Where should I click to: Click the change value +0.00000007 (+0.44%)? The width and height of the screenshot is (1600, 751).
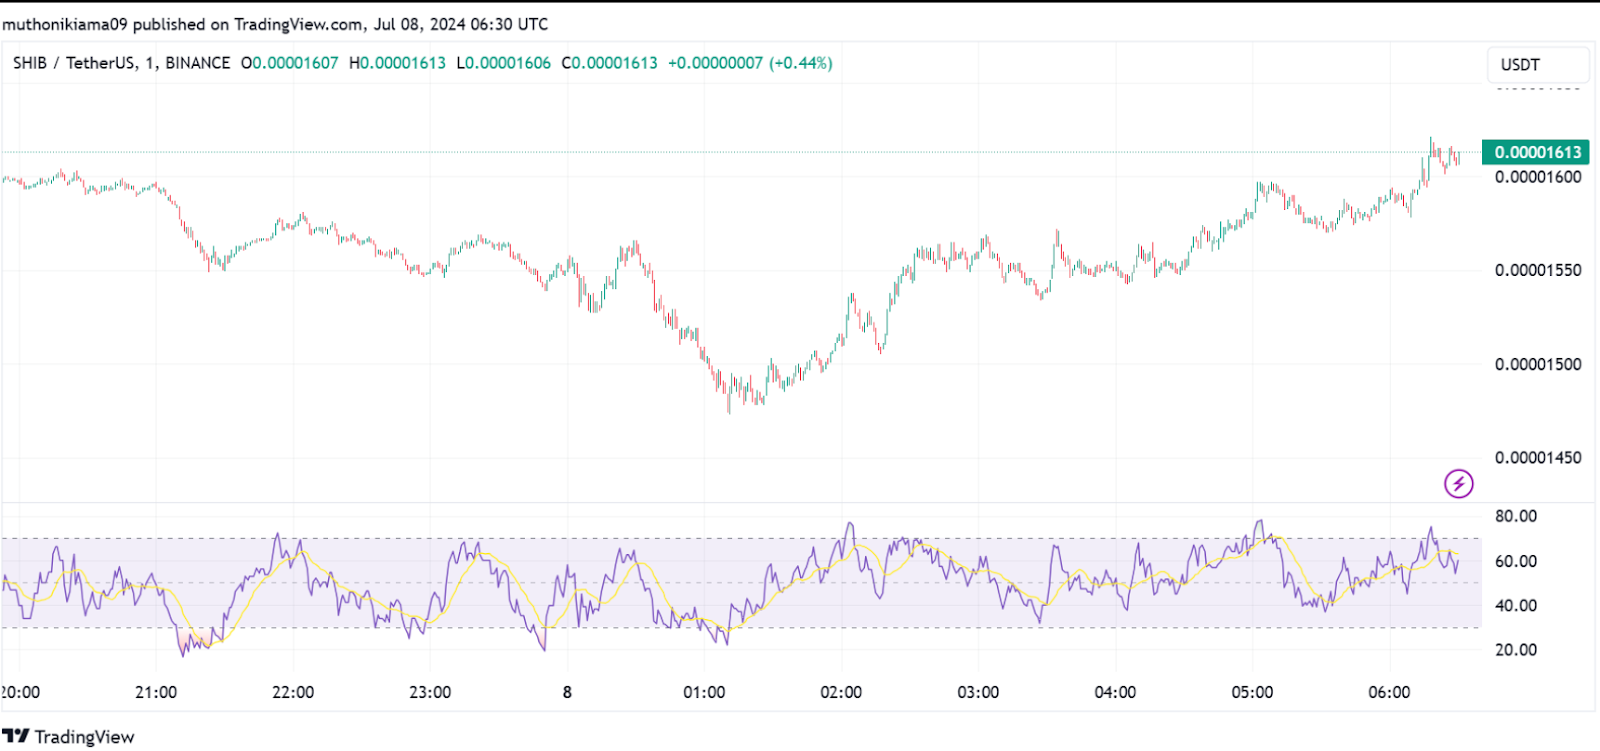click(750, 63)
